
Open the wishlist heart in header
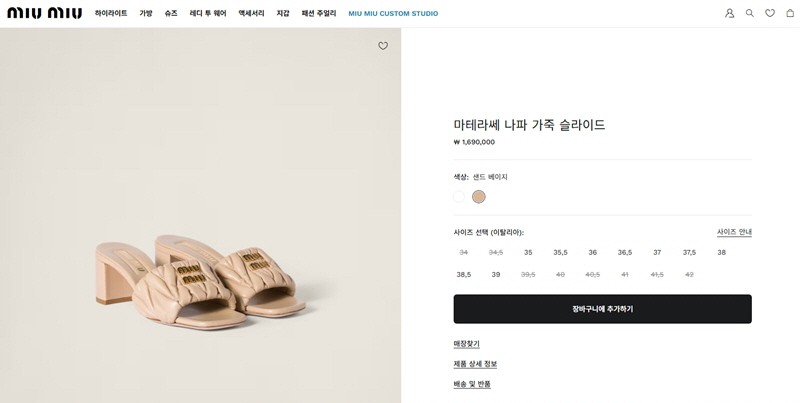(770, 13)
